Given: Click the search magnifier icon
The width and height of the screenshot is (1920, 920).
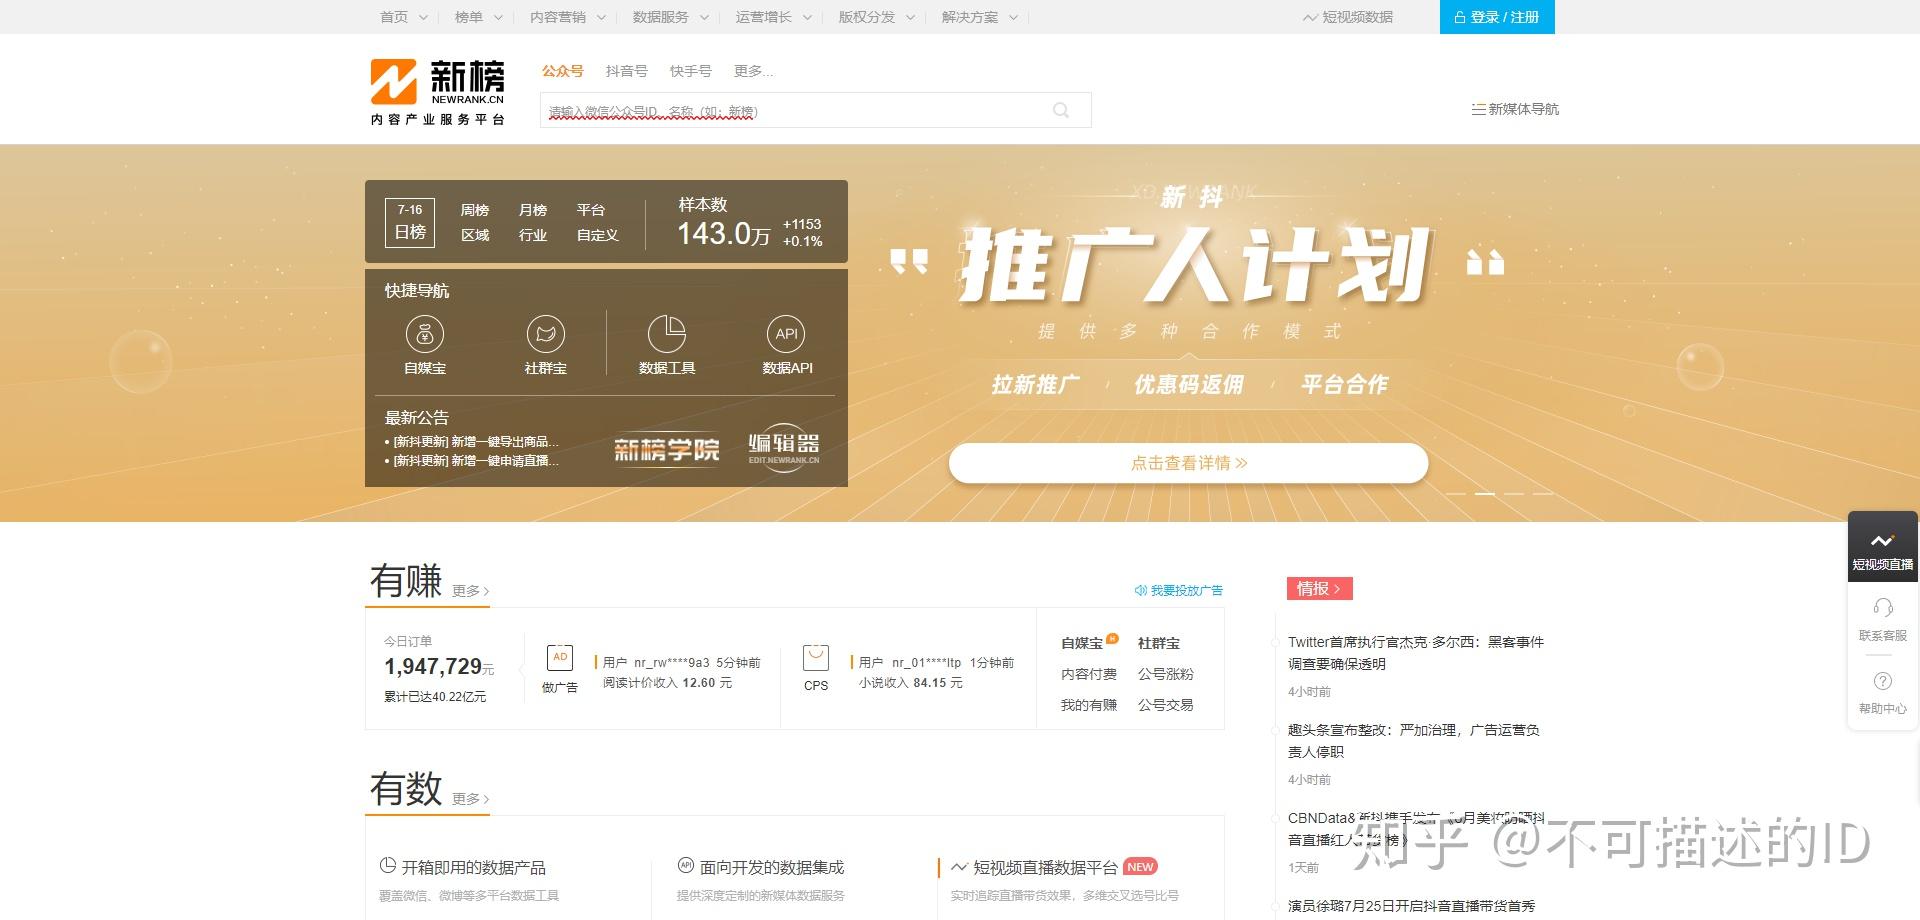Looking at the screenshot, I should 1061,110.
